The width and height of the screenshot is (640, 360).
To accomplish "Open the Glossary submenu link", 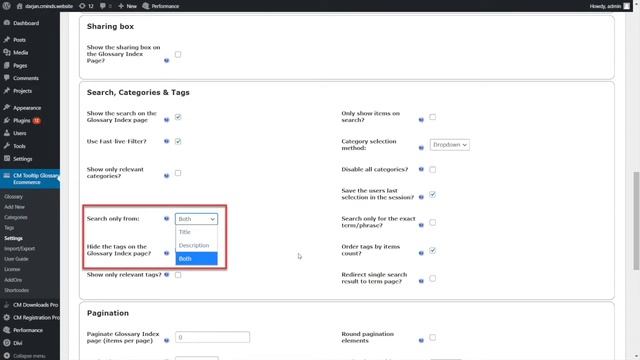I will click(x=13, y=197).
